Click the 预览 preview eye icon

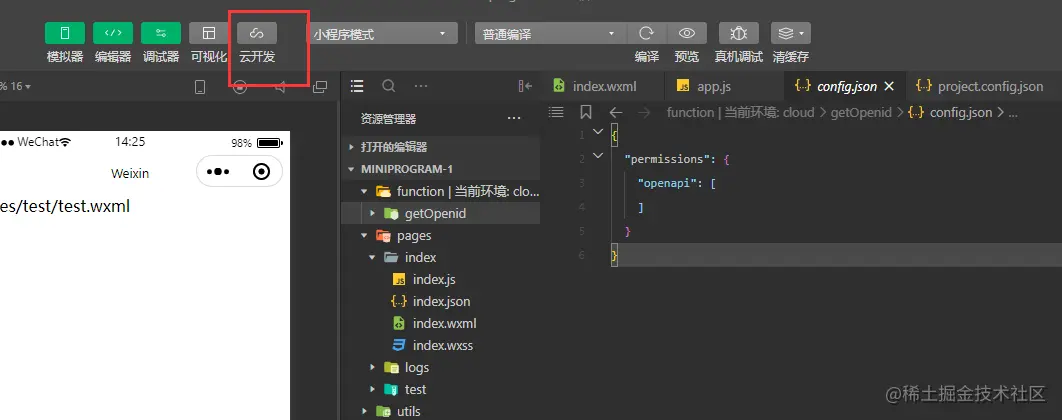pos(687,33)
